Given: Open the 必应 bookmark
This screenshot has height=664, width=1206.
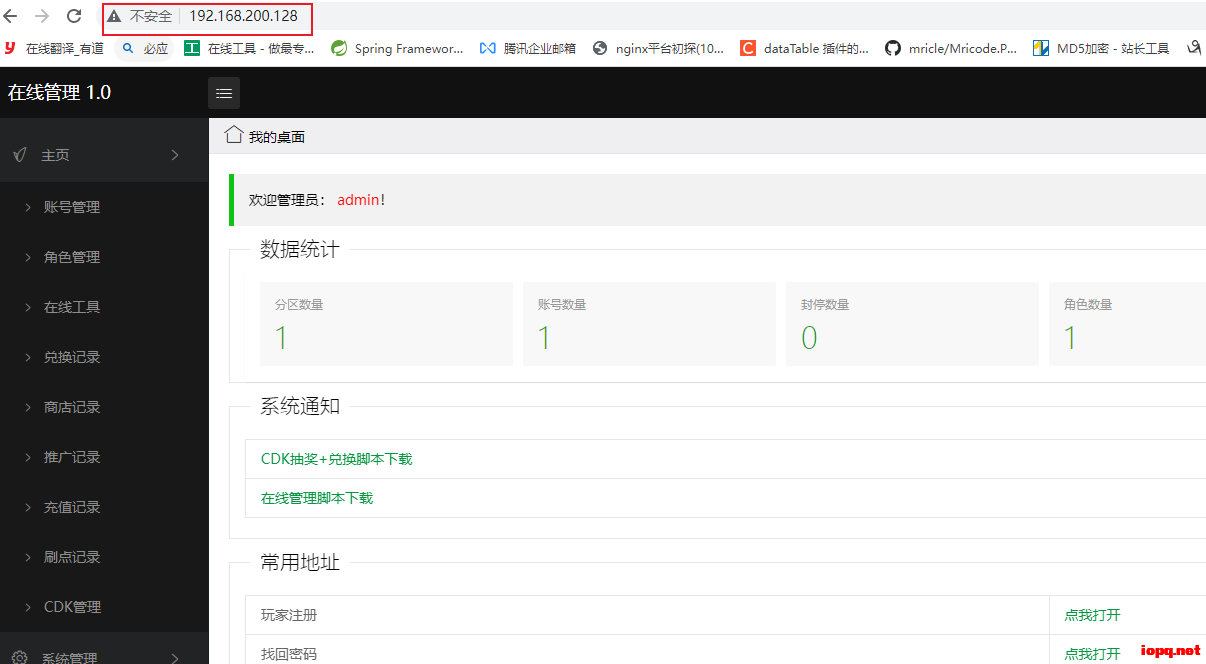Looking at the screenshot, I should point(145,48).
